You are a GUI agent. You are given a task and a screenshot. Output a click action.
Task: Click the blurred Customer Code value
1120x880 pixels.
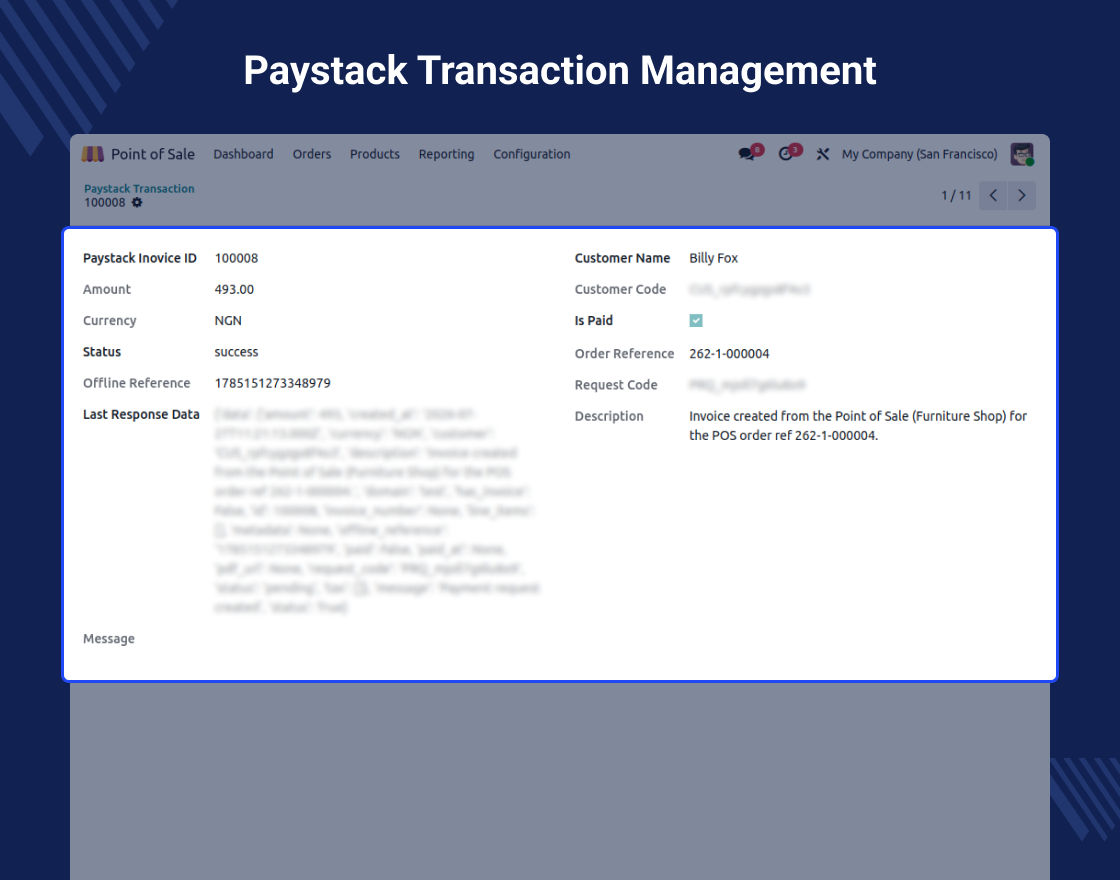[x=749, y=289]
